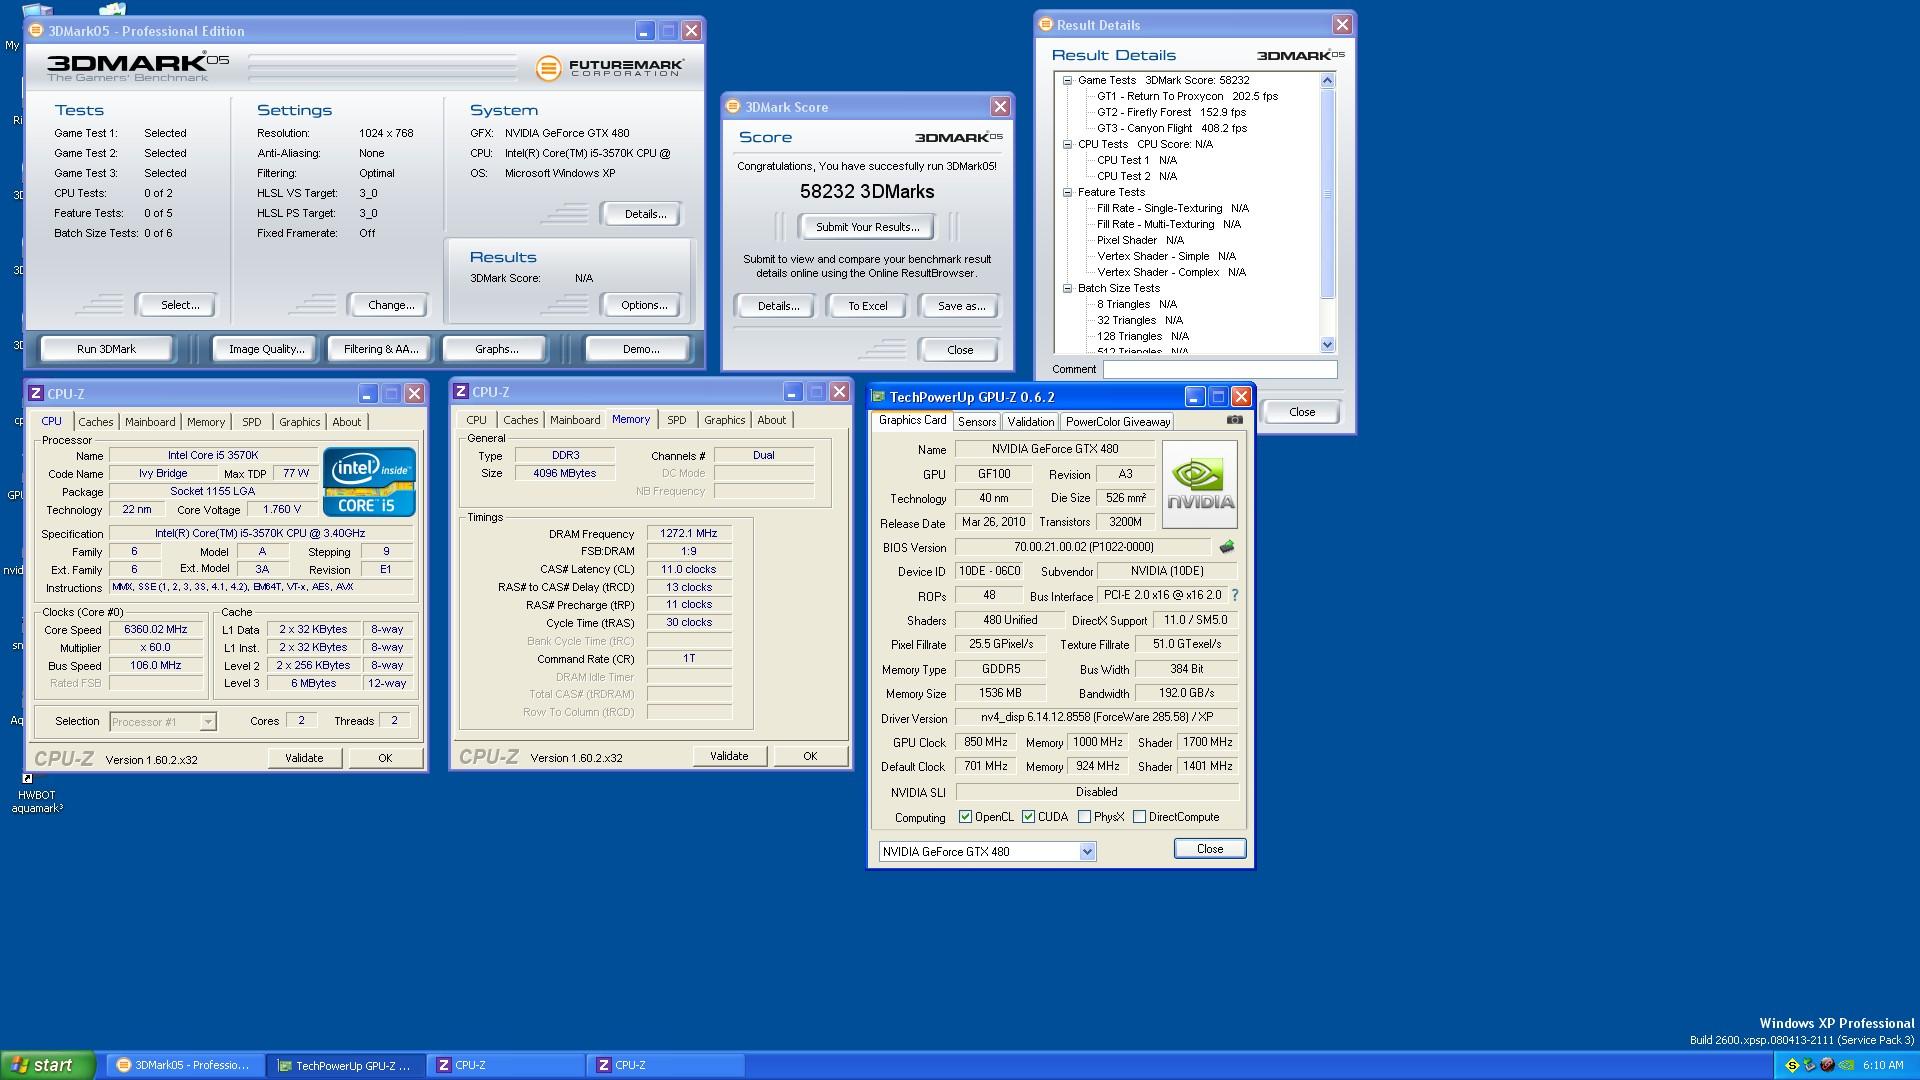
Task: Switch to first CPU-Z taskbar button
Action: coord(506,1066)
